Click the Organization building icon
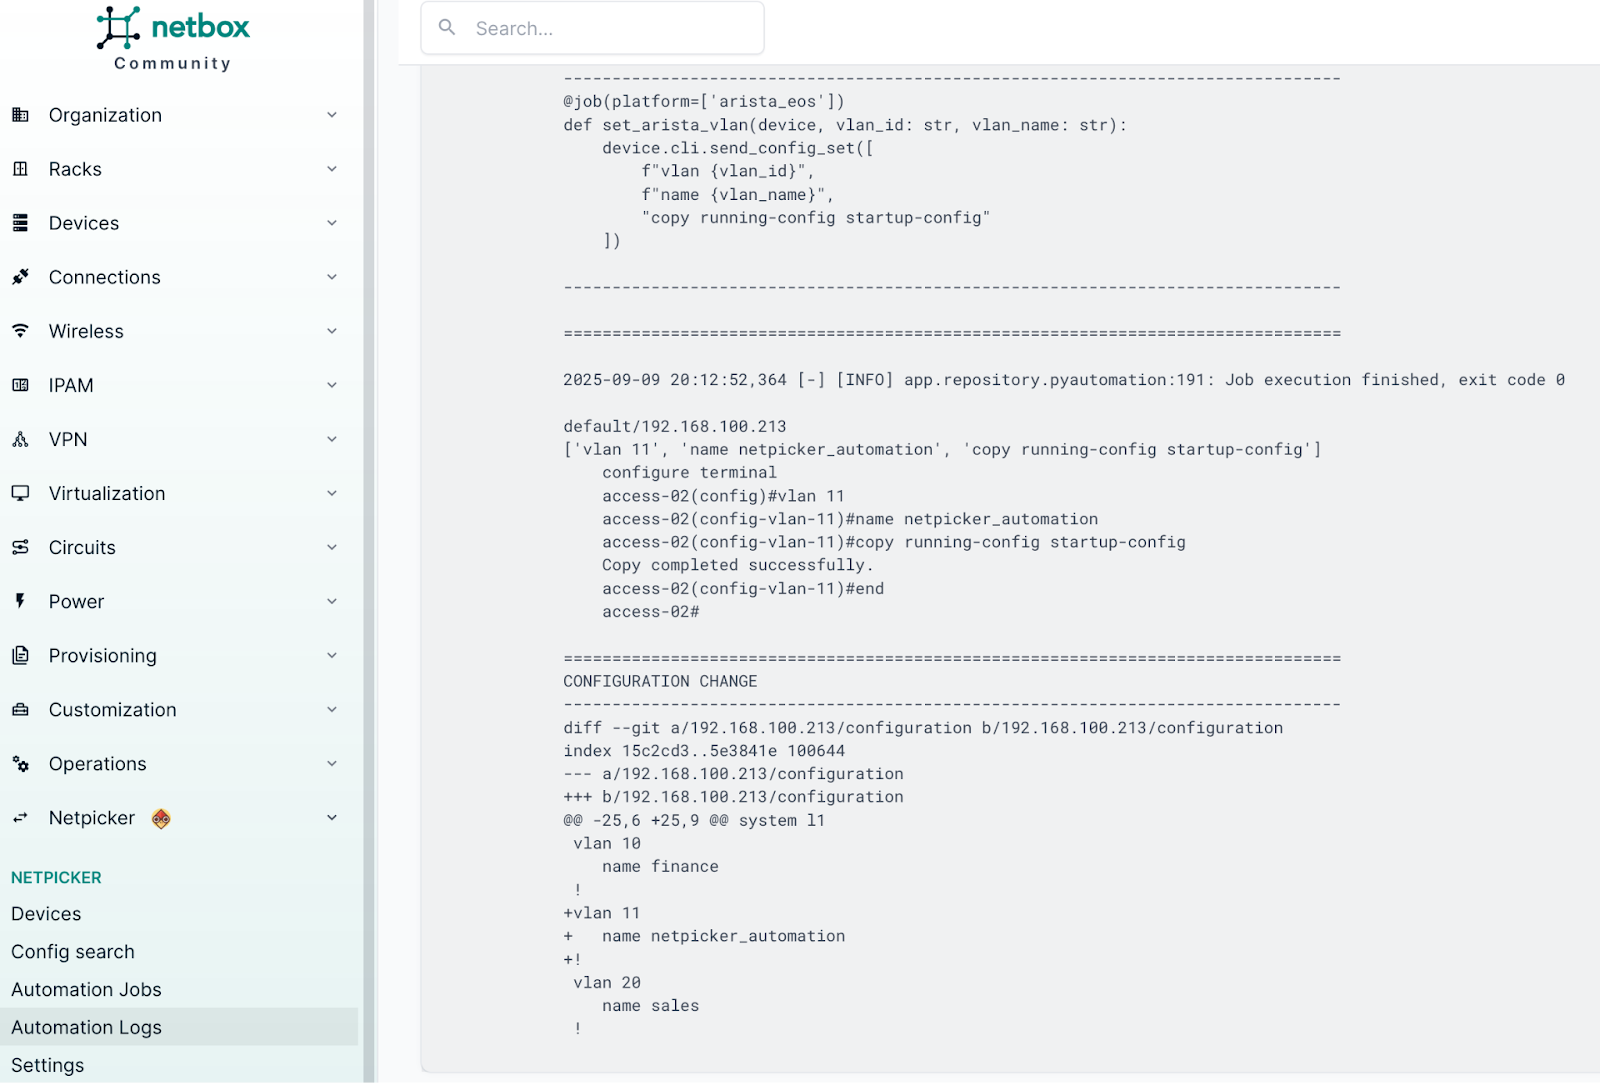1600x1083 pixels. pos(20,115)
